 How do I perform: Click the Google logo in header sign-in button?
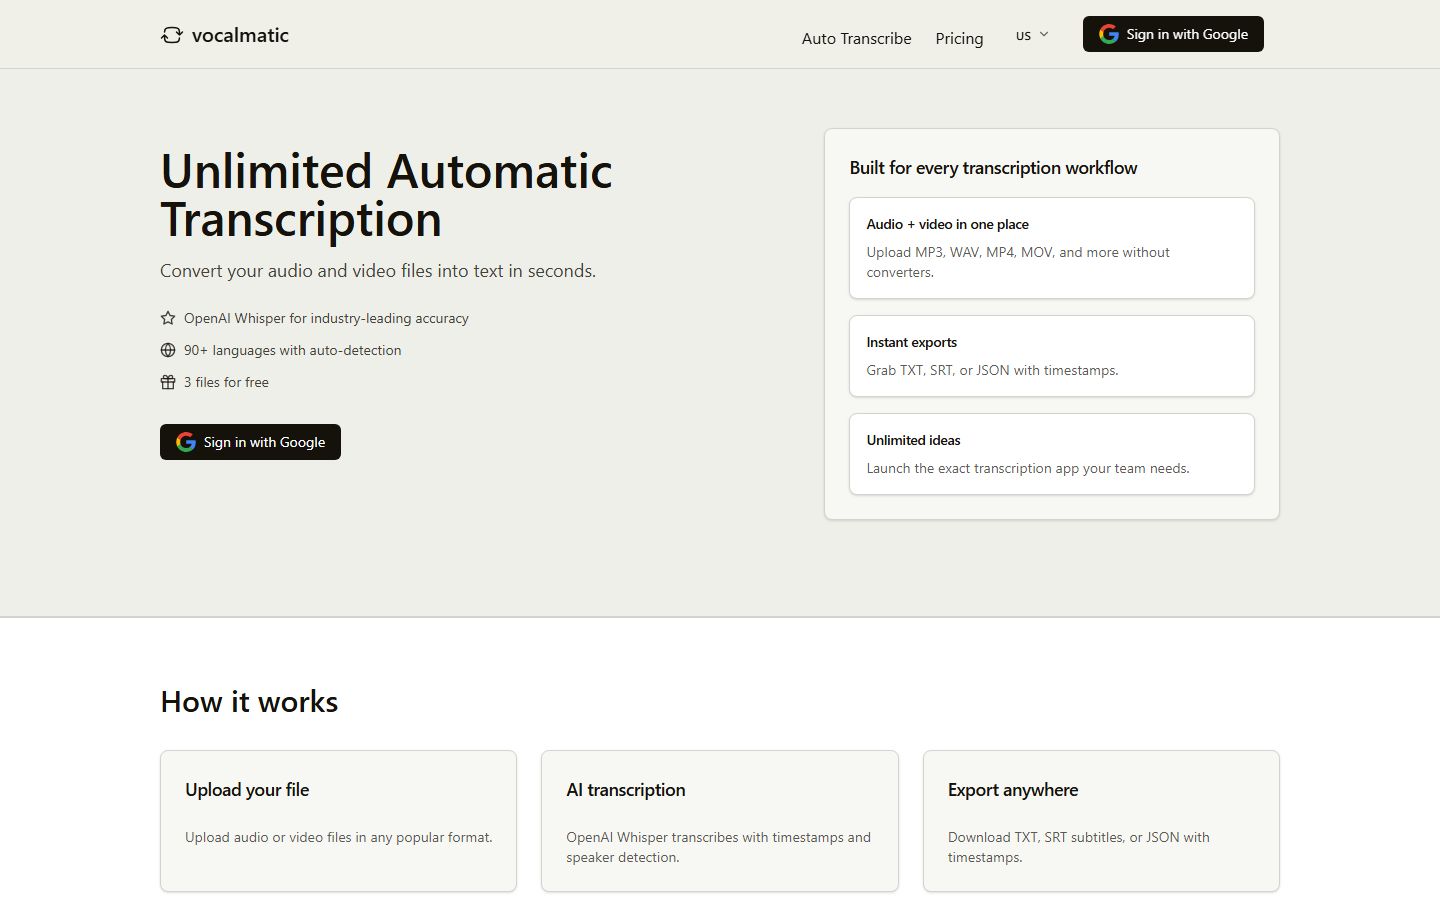(1108, 34)
